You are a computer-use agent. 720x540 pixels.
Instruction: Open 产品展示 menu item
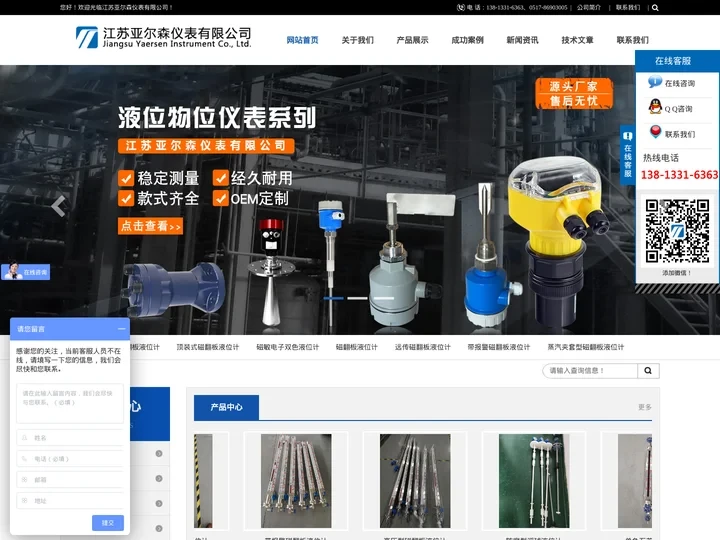point(412,40)
